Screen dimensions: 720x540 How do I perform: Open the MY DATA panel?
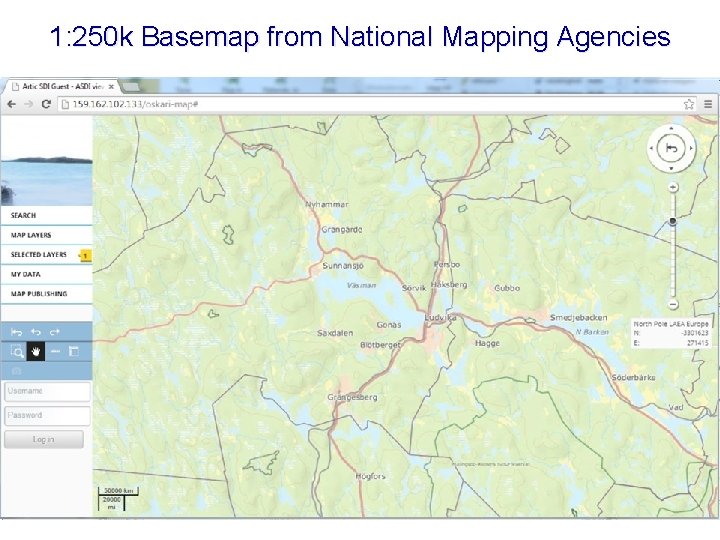tap(46, 274)
